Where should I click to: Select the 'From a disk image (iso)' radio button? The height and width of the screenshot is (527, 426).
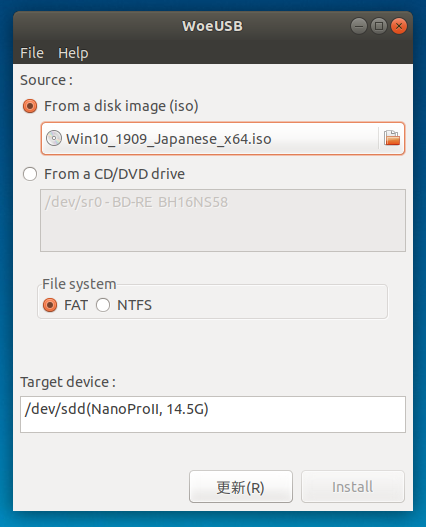(30, 106)
